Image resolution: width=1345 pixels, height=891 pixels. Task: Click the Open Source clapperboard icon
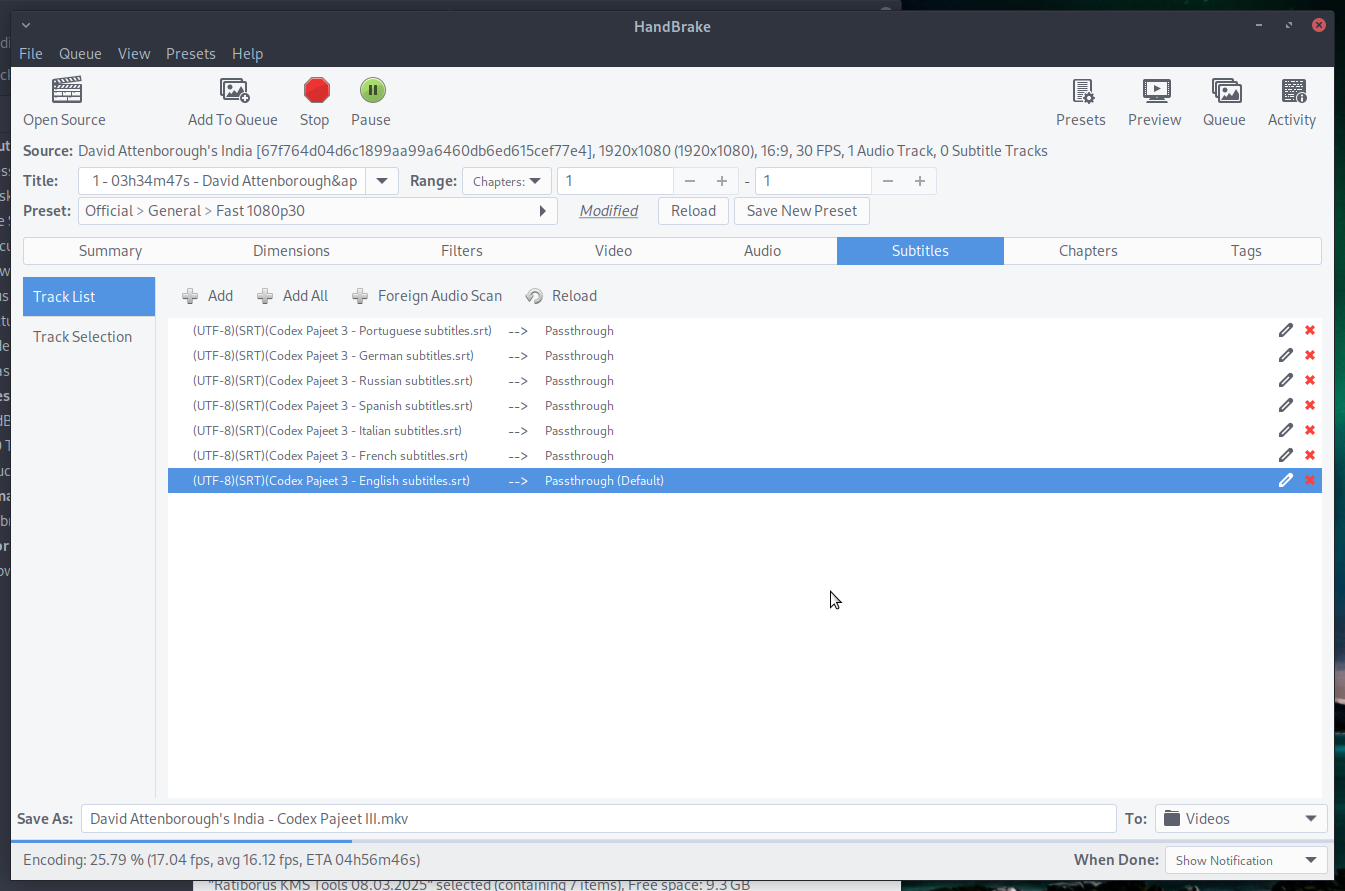click(x=66, y=90)
